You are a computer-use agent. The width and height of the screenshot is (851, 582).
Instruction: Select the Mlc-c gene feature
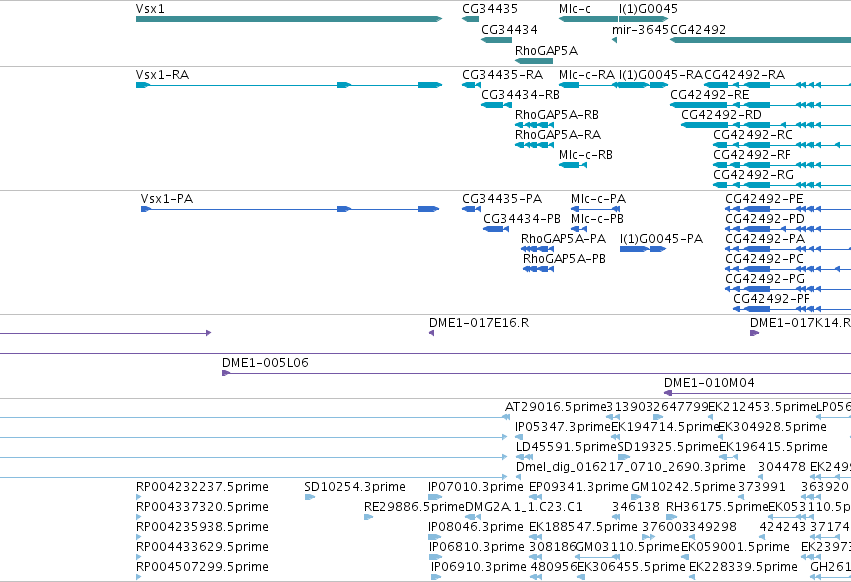pyautogui.click(x=588, y=19)
